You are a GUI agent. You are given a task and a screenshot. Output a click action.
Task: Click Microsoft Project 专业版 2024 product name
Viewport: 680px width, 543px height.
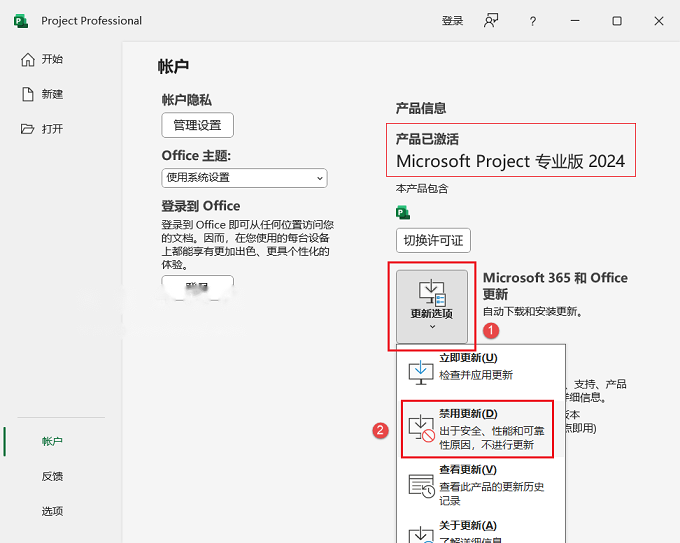(x=510, y=161)
